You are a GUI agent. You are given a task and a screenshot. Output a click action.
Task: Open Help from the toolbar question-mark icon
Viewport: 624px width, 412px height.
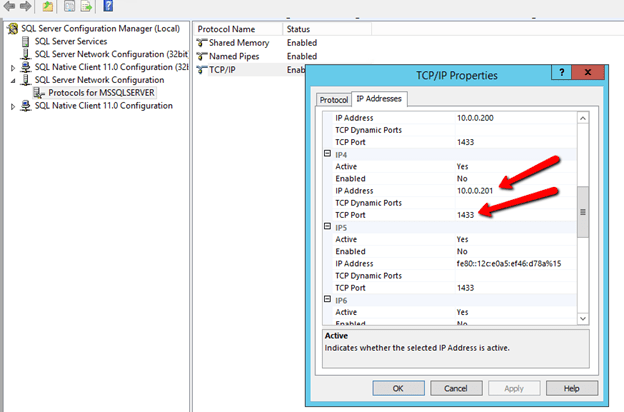(107, 6)
